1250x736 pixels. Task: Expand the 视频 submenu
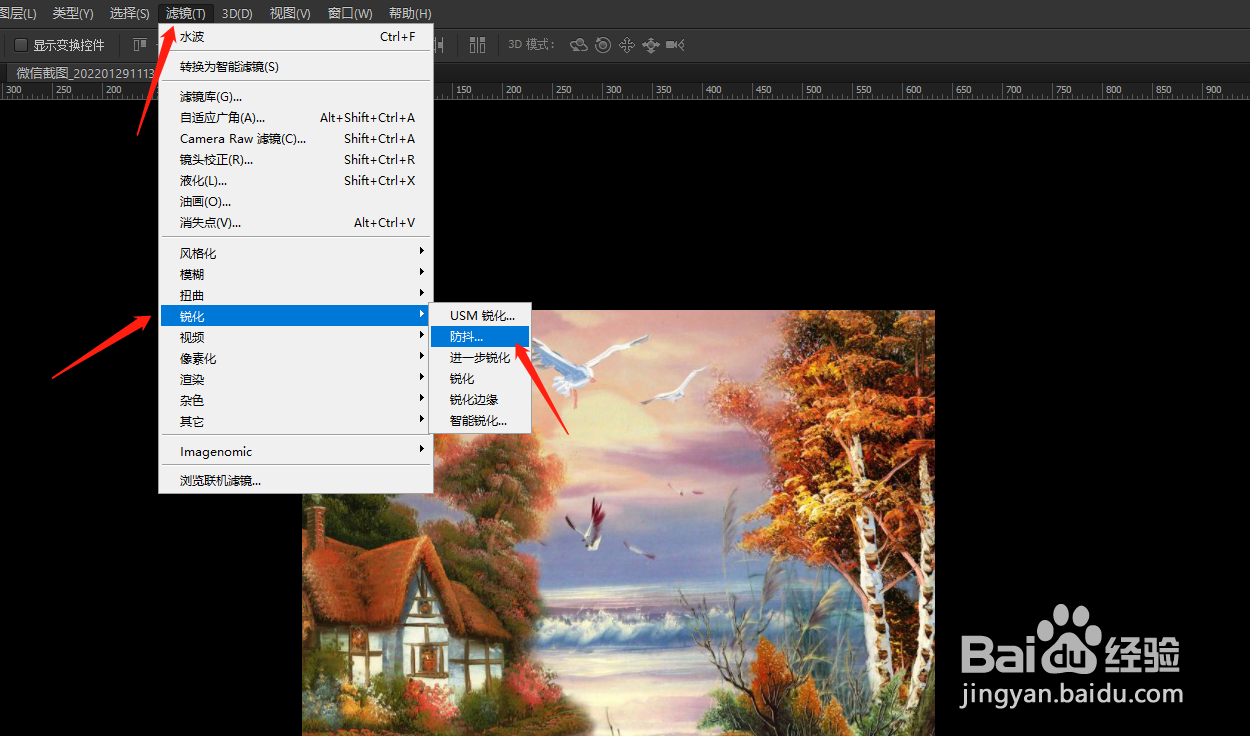pyautogui.click(x=296, y=337)
